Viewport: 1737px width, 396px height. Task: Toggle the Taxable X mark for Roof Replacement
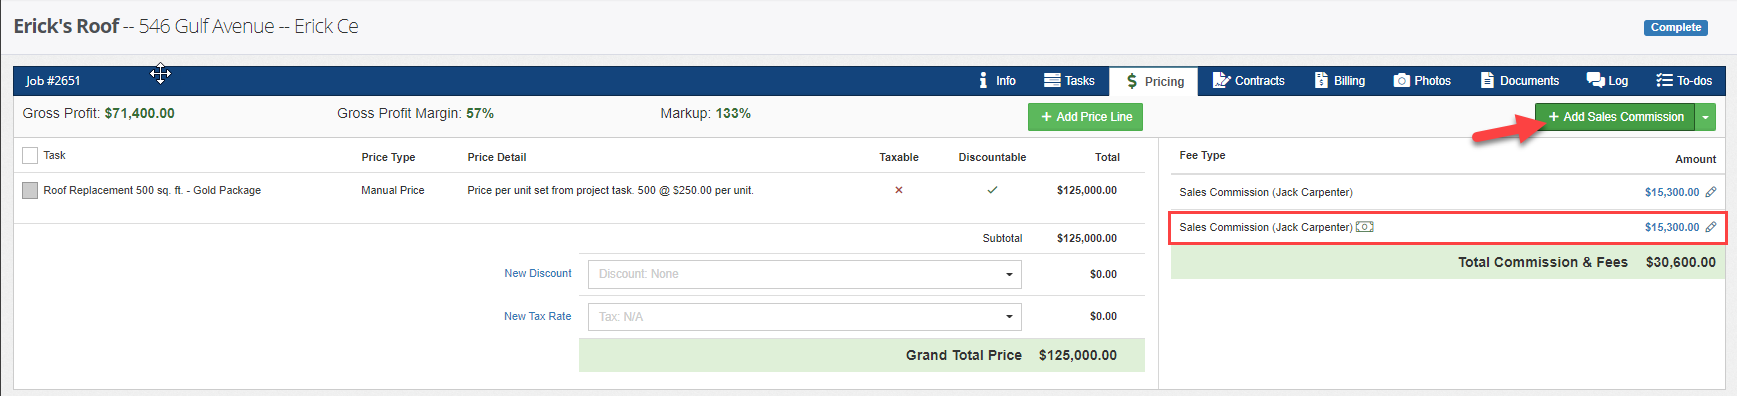click(x=898, y=190)
